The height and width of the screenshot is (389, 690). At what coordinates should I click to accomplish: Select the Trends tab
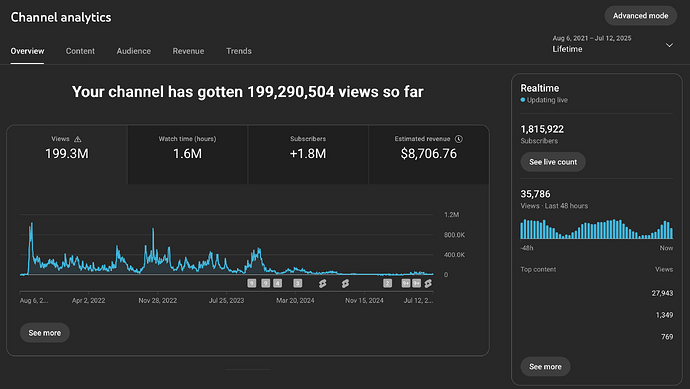click(x=239, y=51)
